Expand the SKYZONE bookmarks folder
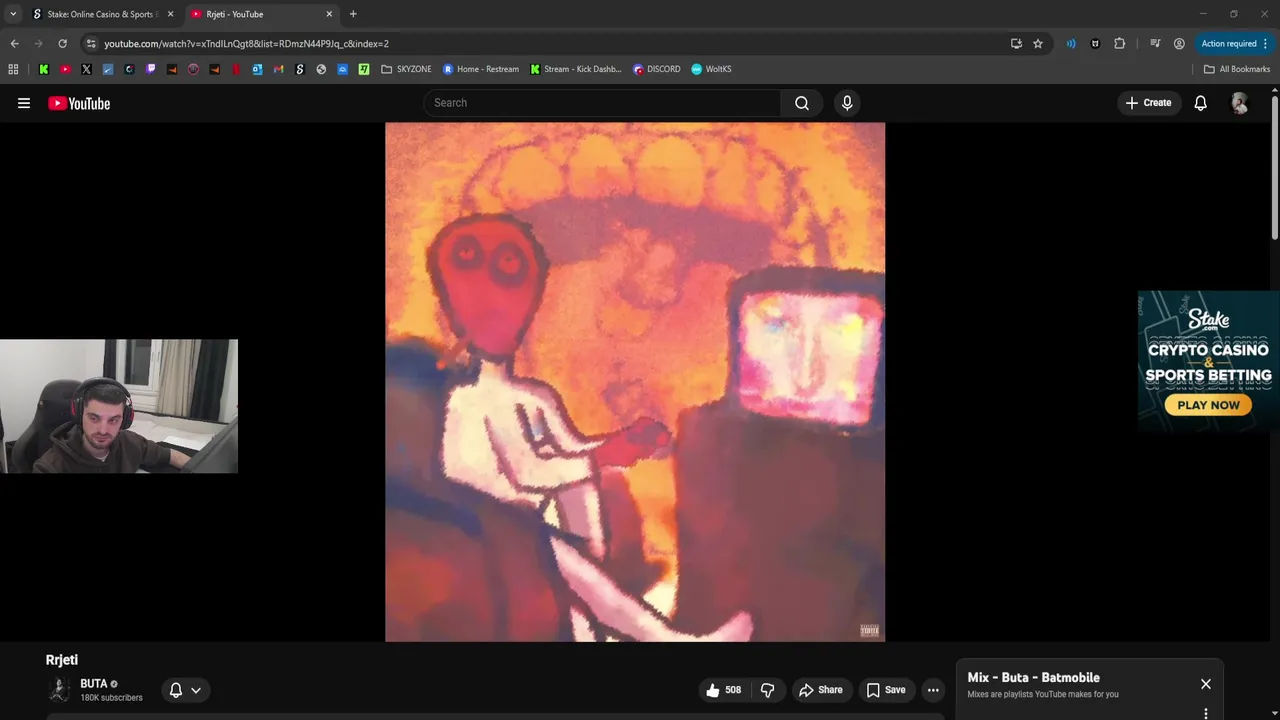This screenshot has width=1280, height=720. click(406, 69)
